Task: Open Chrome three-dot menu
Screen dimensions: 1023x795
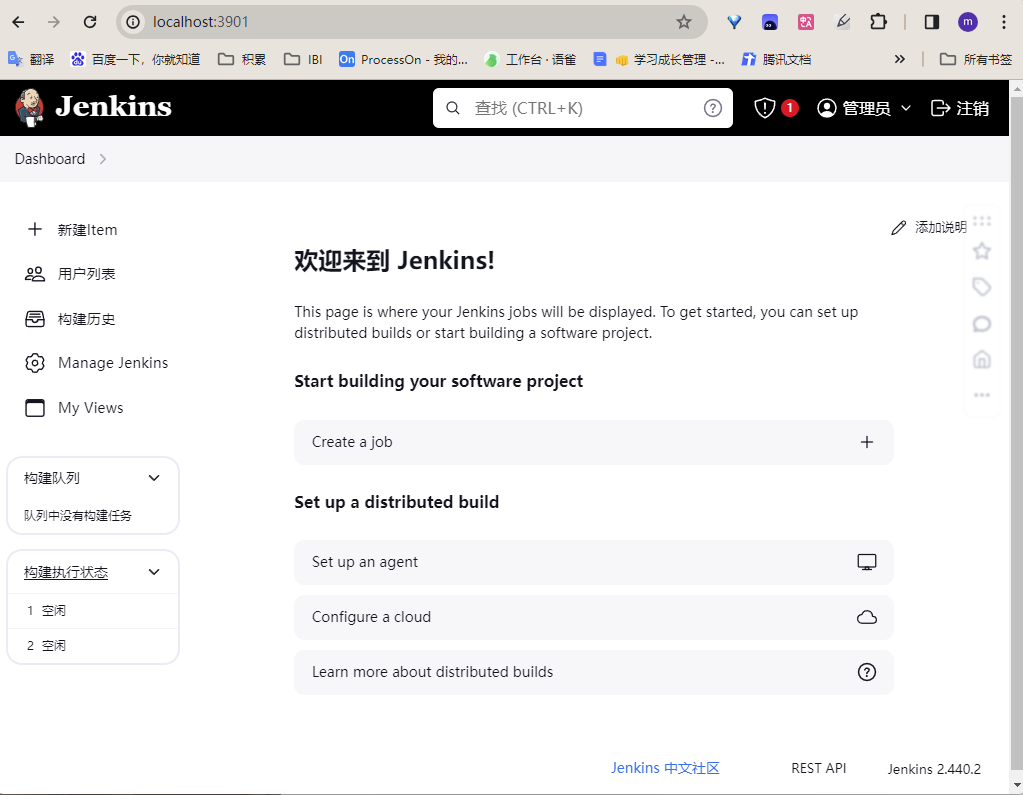Action: (x=1003, y=22)
